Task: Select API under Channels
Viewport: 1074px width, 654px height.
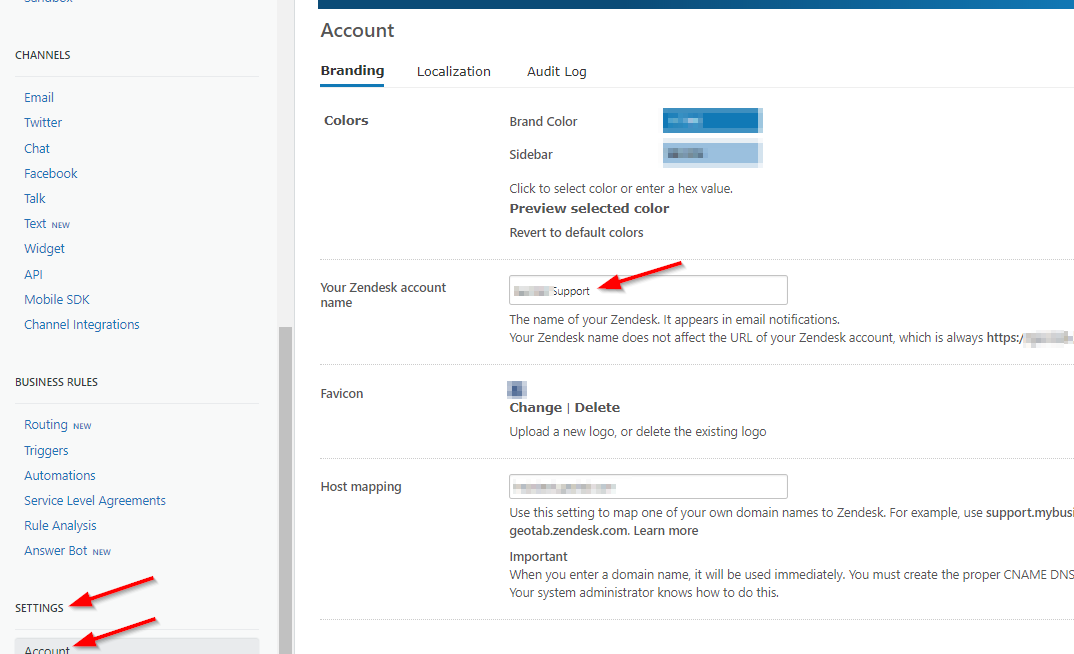Action: [34, 275]
